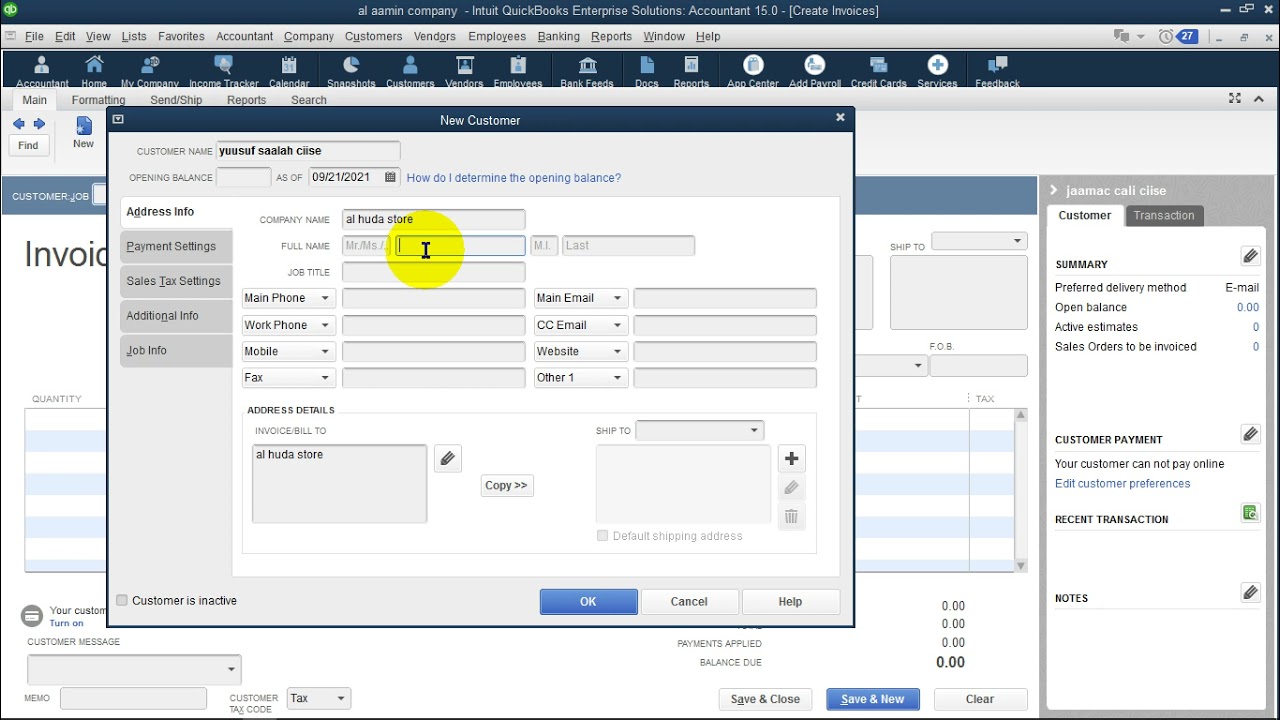Open the Add Payroll icon

815,70
